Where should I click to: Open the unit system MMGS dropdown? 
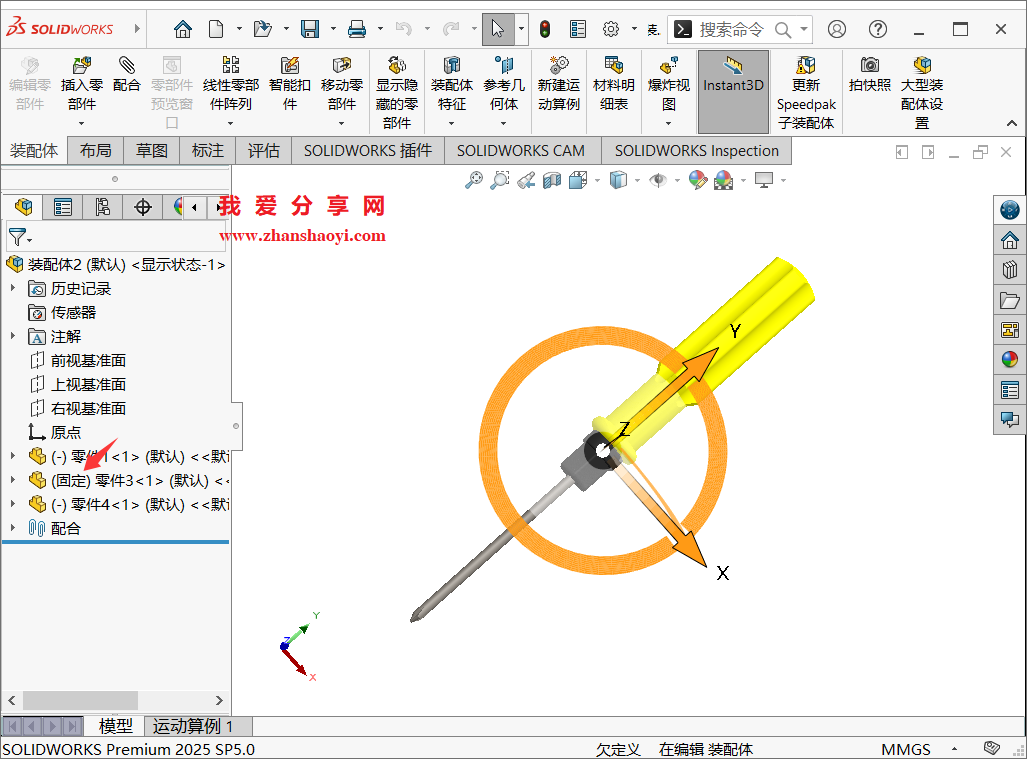tap(954, 749)
